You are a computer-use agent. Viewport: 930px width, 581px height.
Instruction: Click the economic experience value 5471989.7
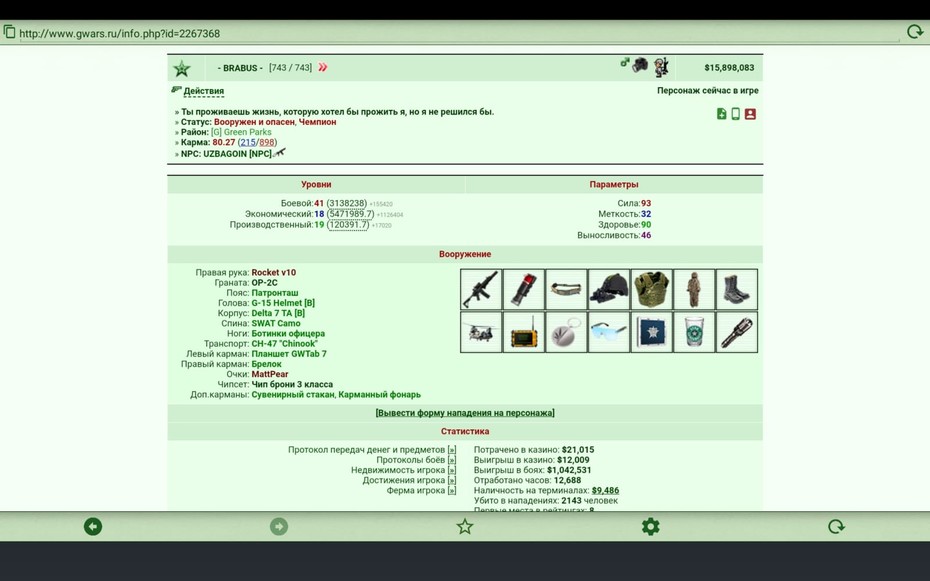(351, 213)
